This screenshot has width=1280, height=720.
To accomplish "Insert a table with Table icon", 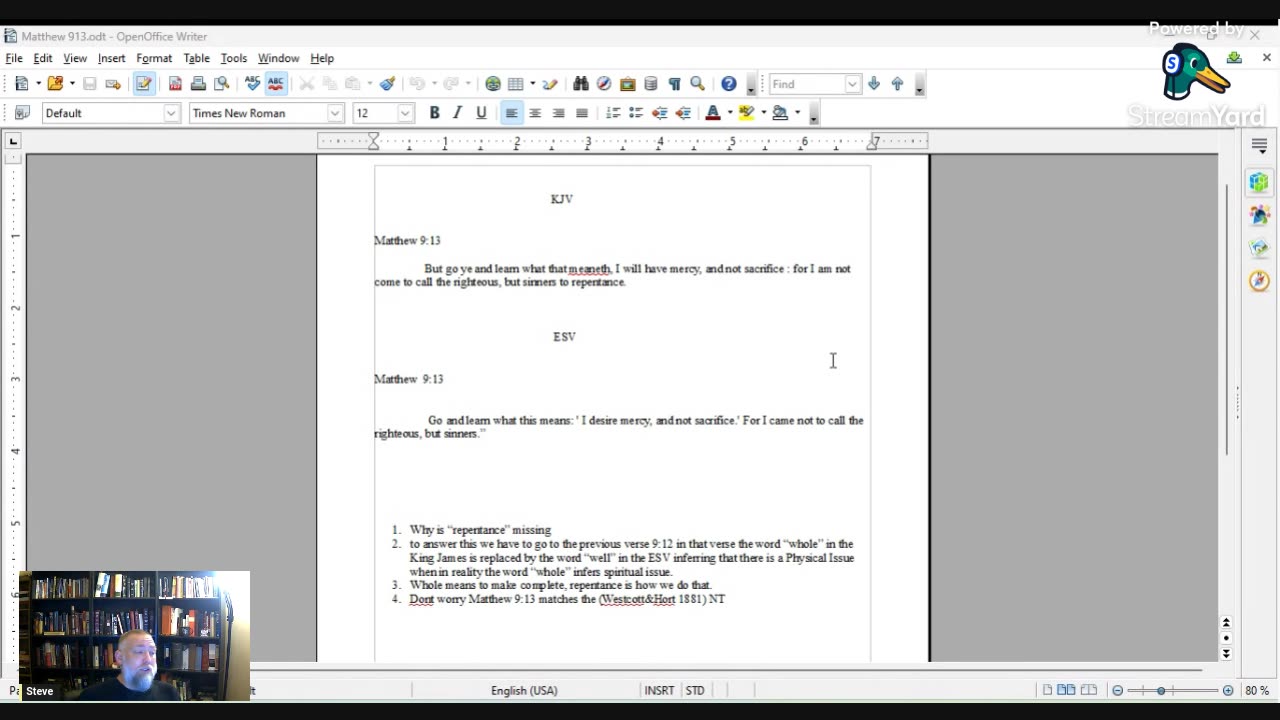I will [516, 84].
